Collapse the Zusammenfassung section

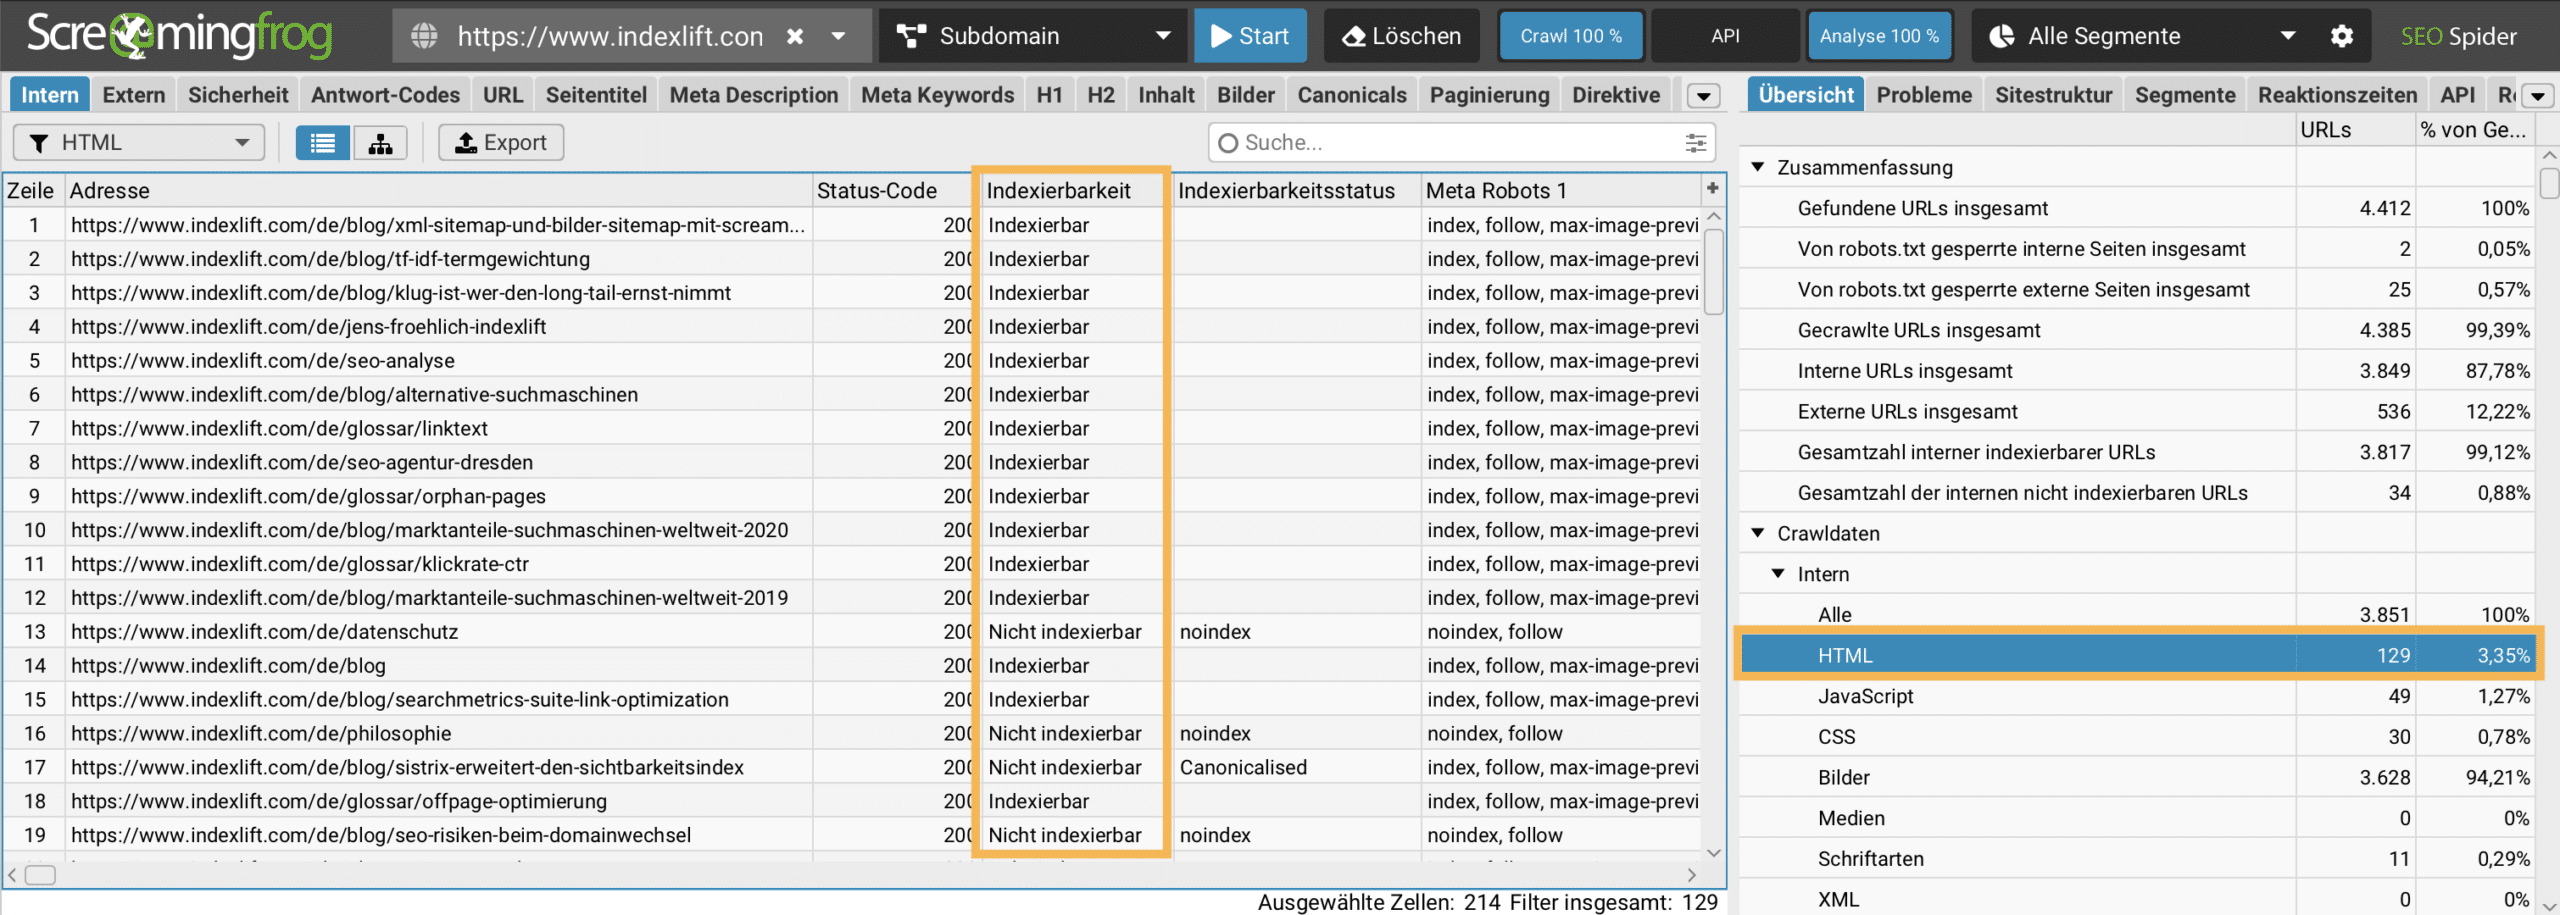(1758, 167)
